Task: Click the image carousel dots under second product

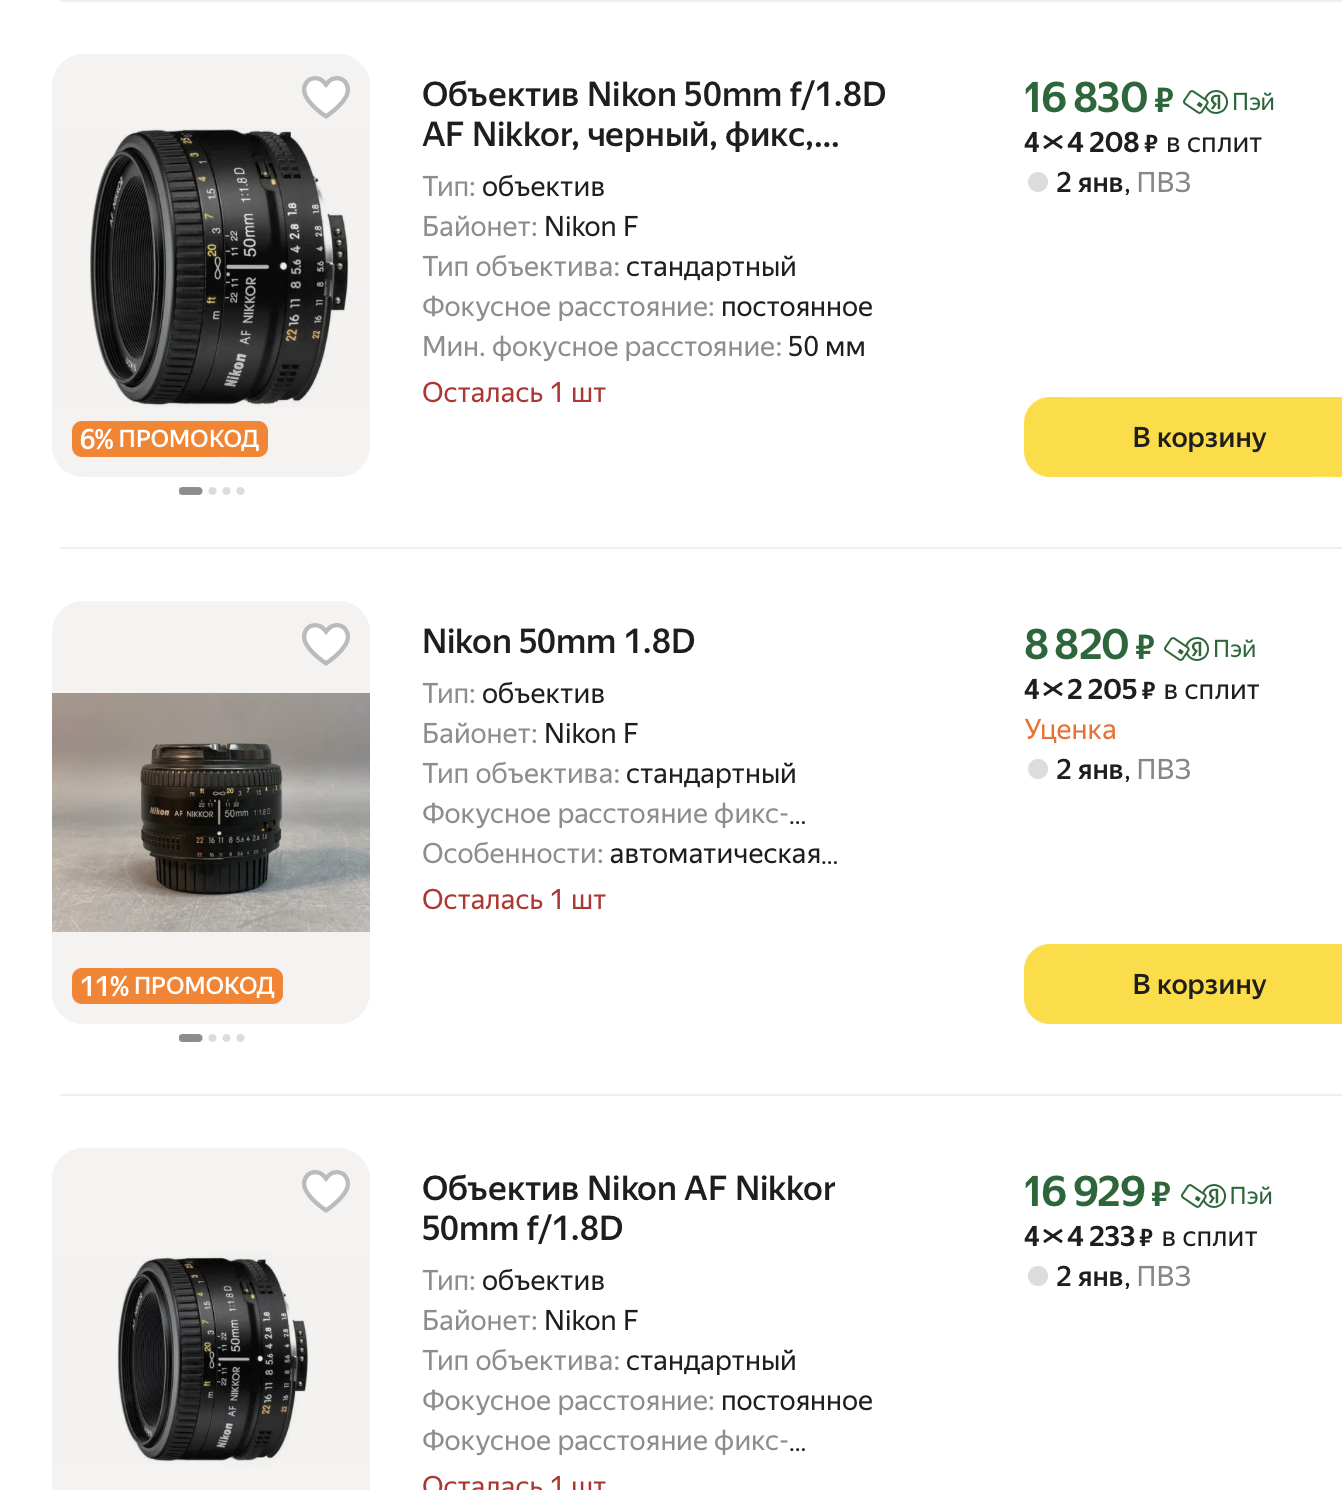Action: (x=211, y=1038)
